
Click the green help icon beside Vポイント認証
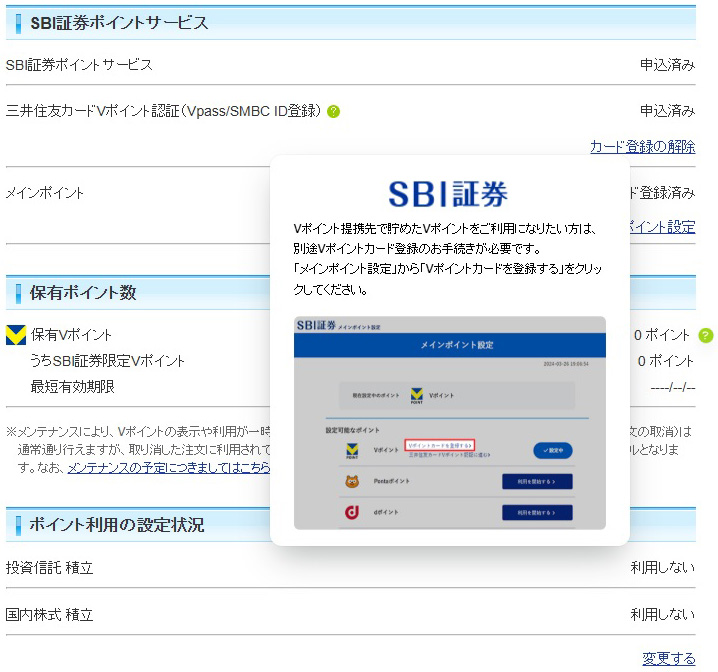pyautogui.click(x=333, y=111)
